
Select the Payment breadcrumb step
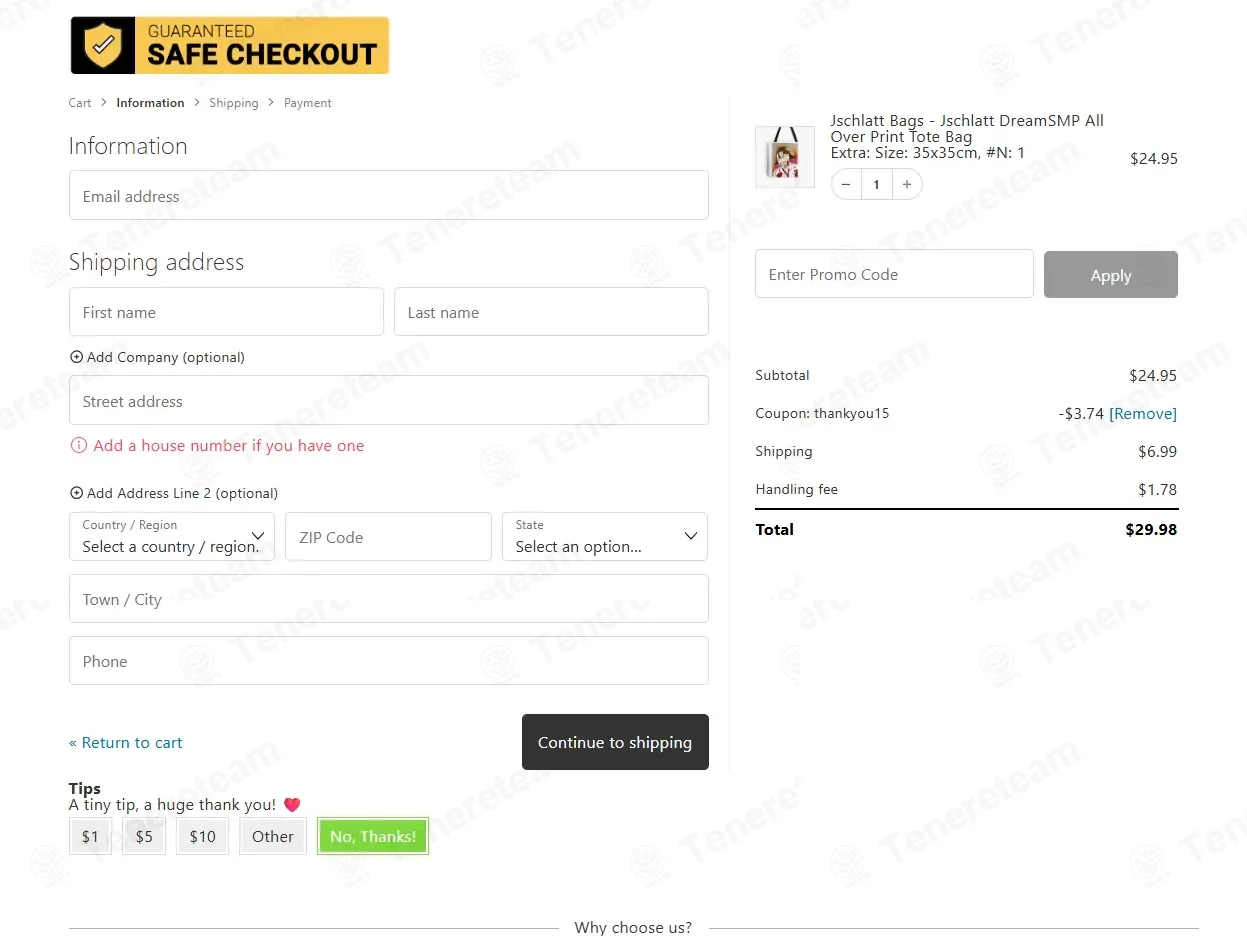tap(308, 103)
